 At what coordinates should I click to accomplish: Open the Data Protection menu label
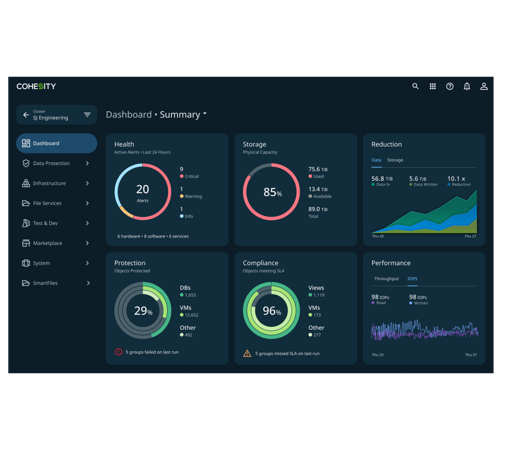click(x=51, y=163)
